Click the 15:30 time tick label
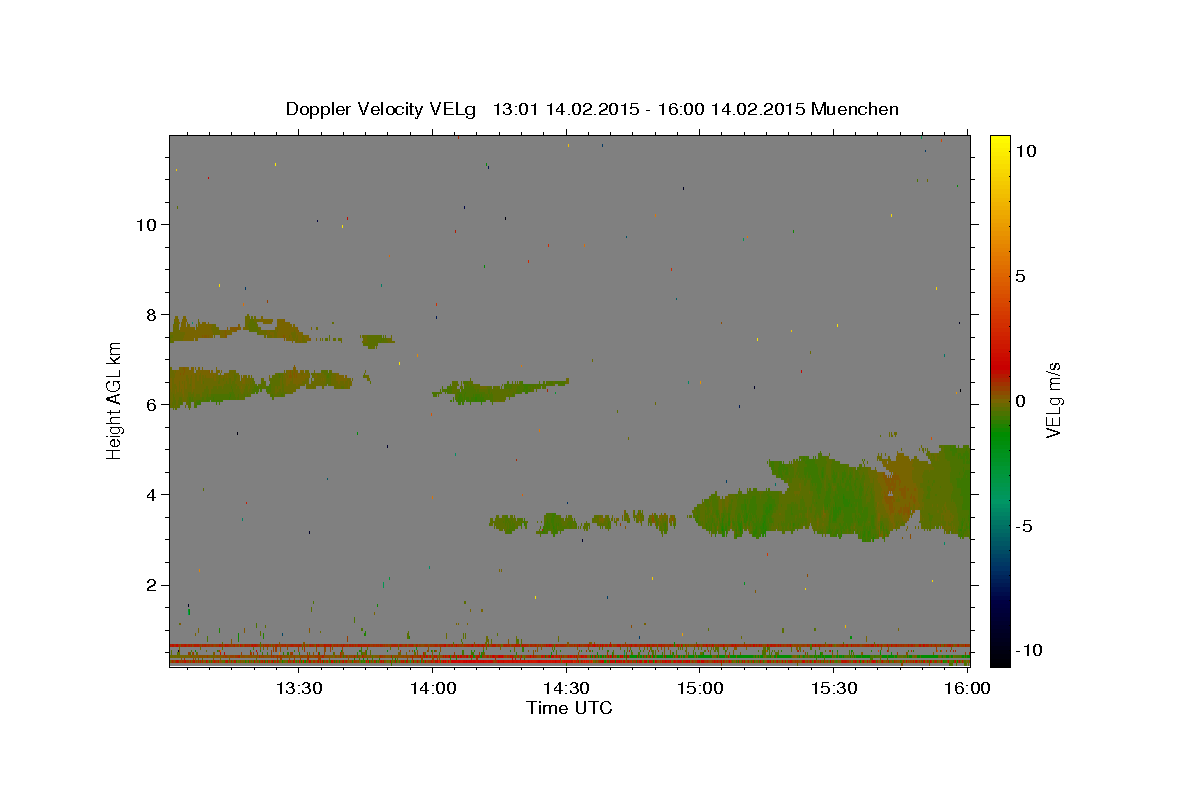 [834, 689]
